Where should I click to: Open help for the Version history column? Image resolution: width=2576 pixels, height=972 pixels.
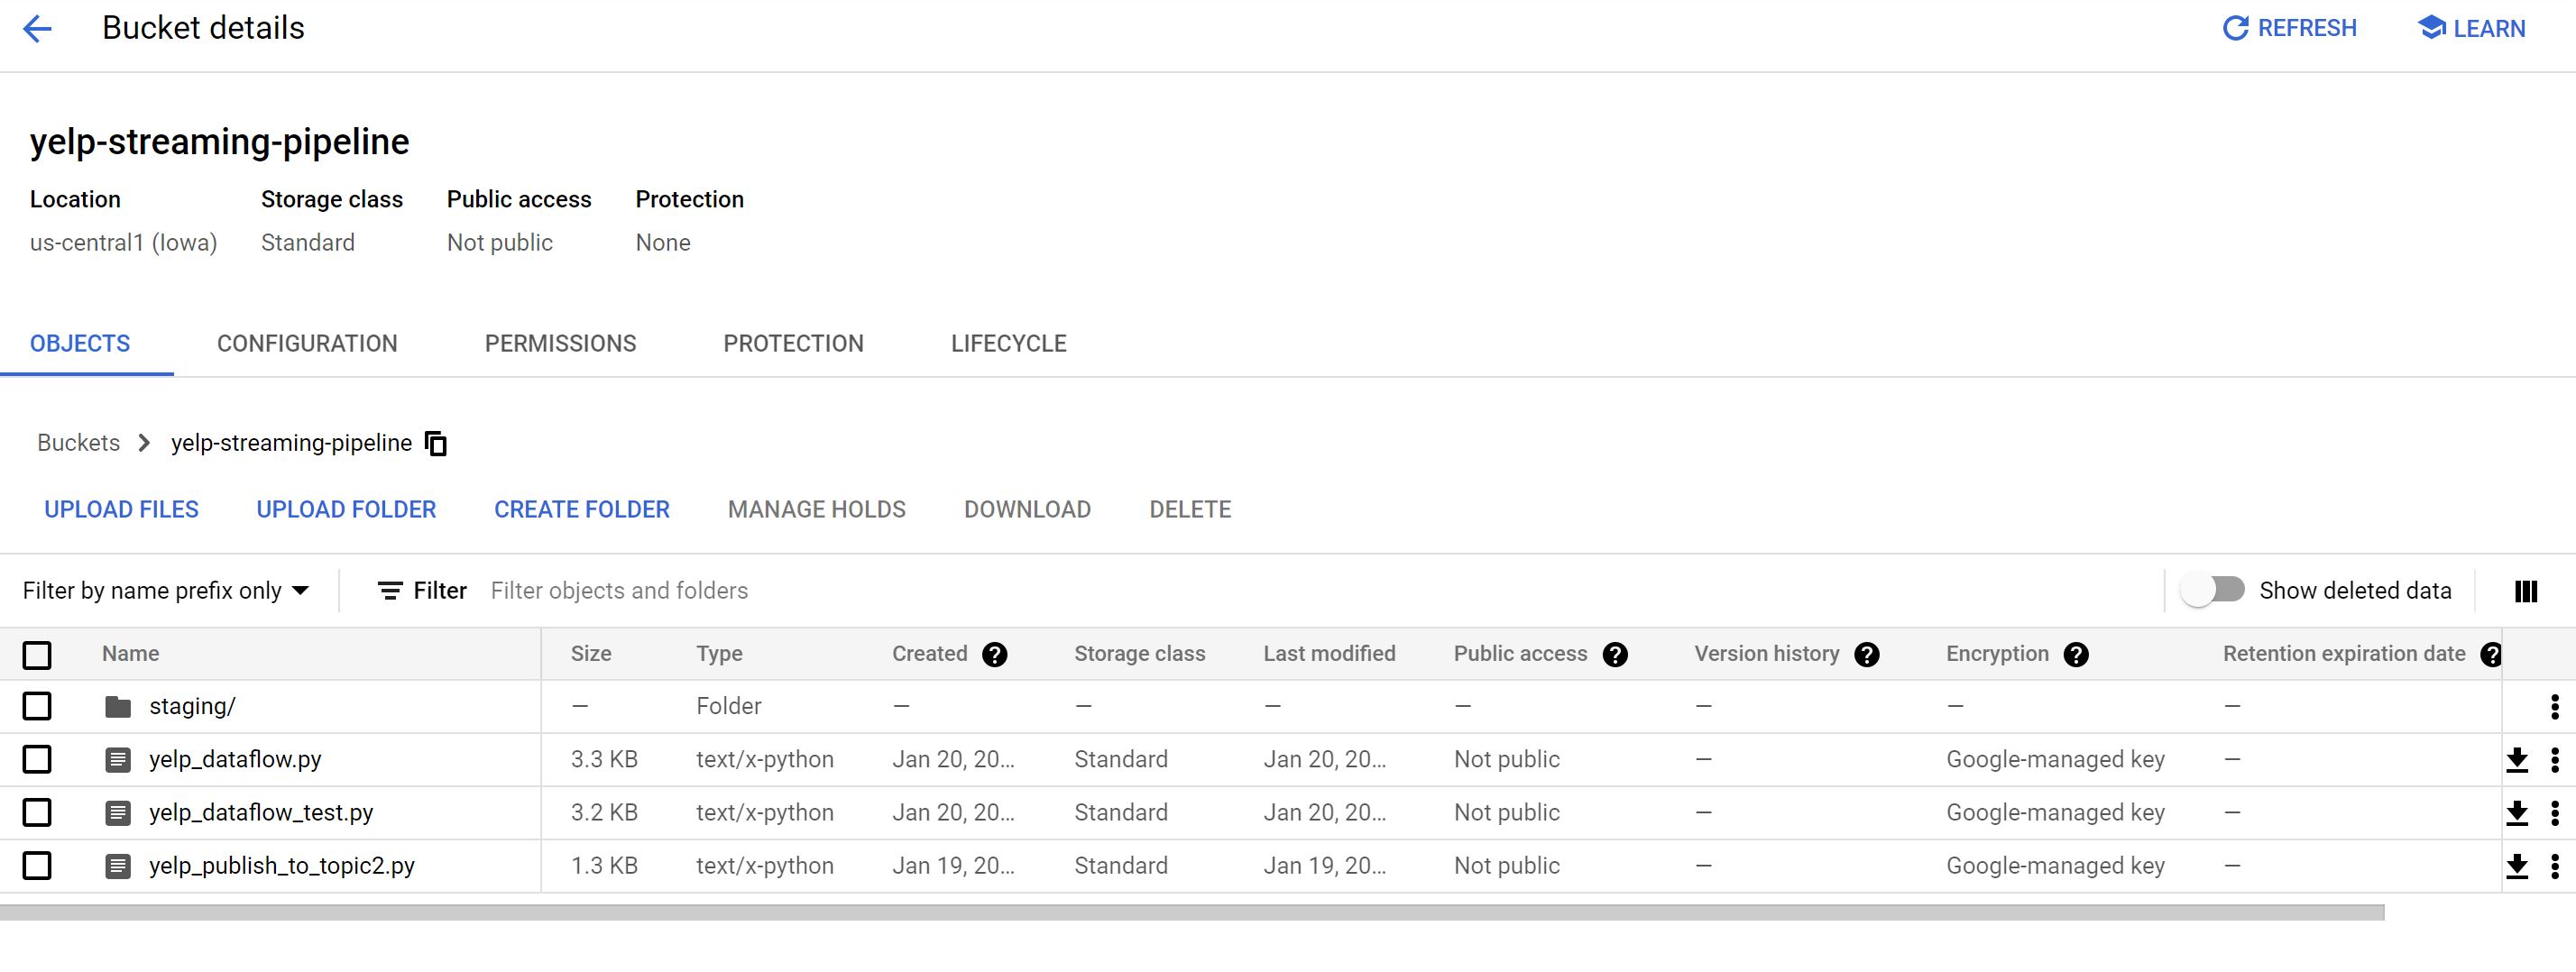(x=1866, y=654)
